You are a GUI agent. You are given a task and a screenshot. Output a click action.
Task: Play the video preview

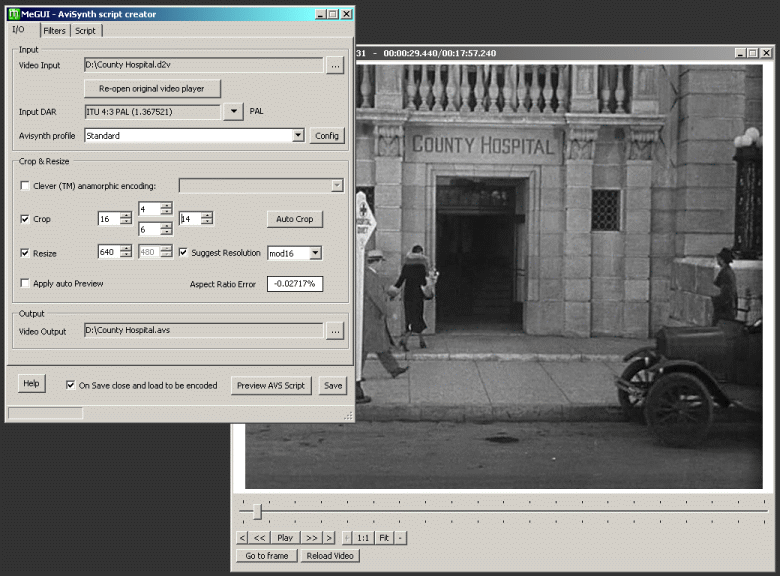(x=285, y=538)
